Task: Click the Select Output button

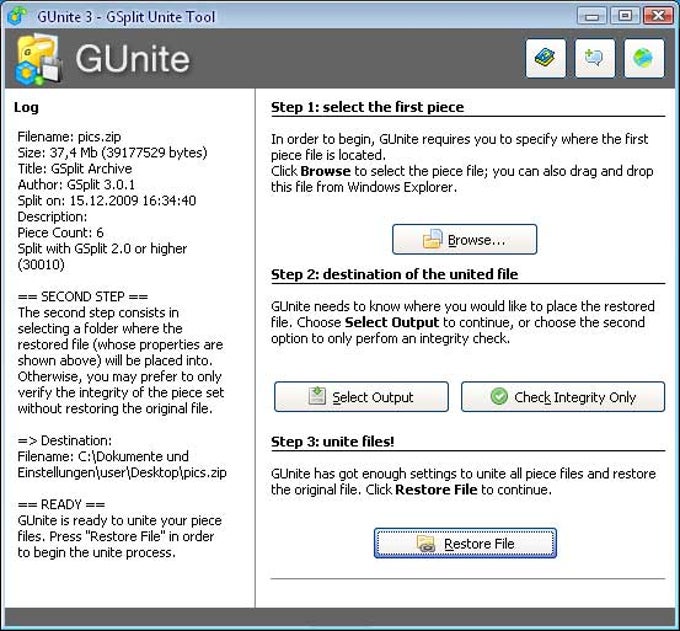Action: (x=361, y=397)
